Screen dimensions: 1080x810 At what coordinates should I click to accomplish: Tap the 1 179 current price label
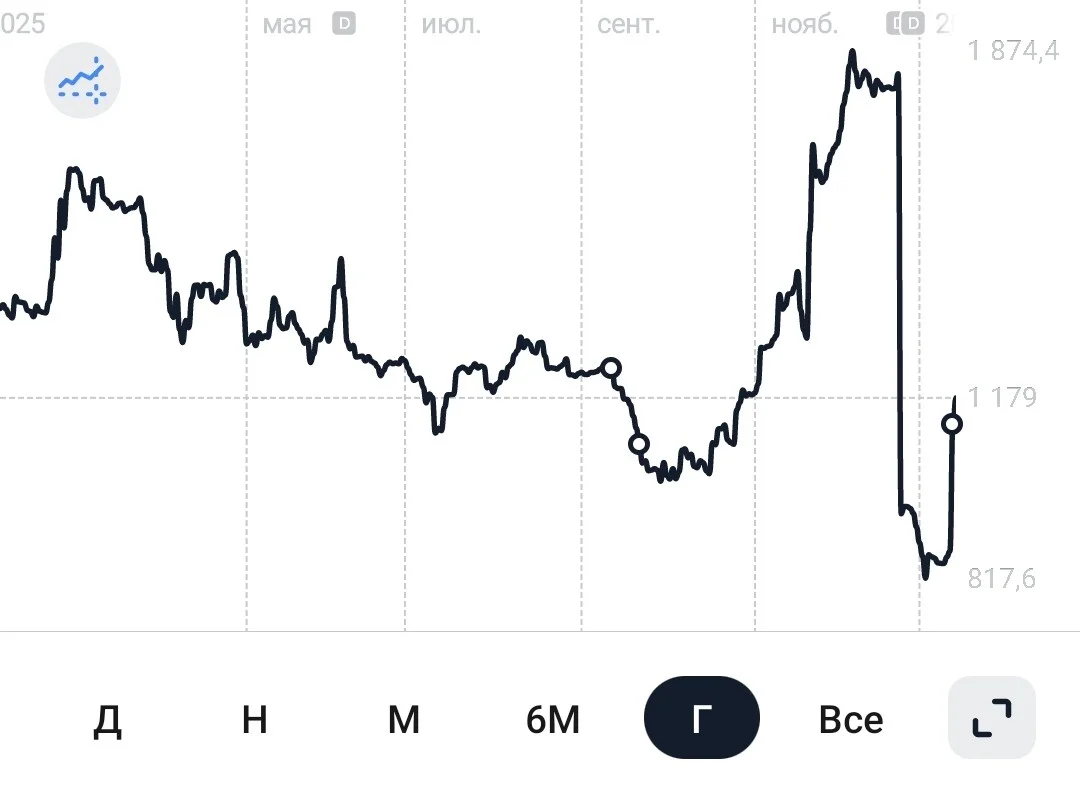(1002, 397)
